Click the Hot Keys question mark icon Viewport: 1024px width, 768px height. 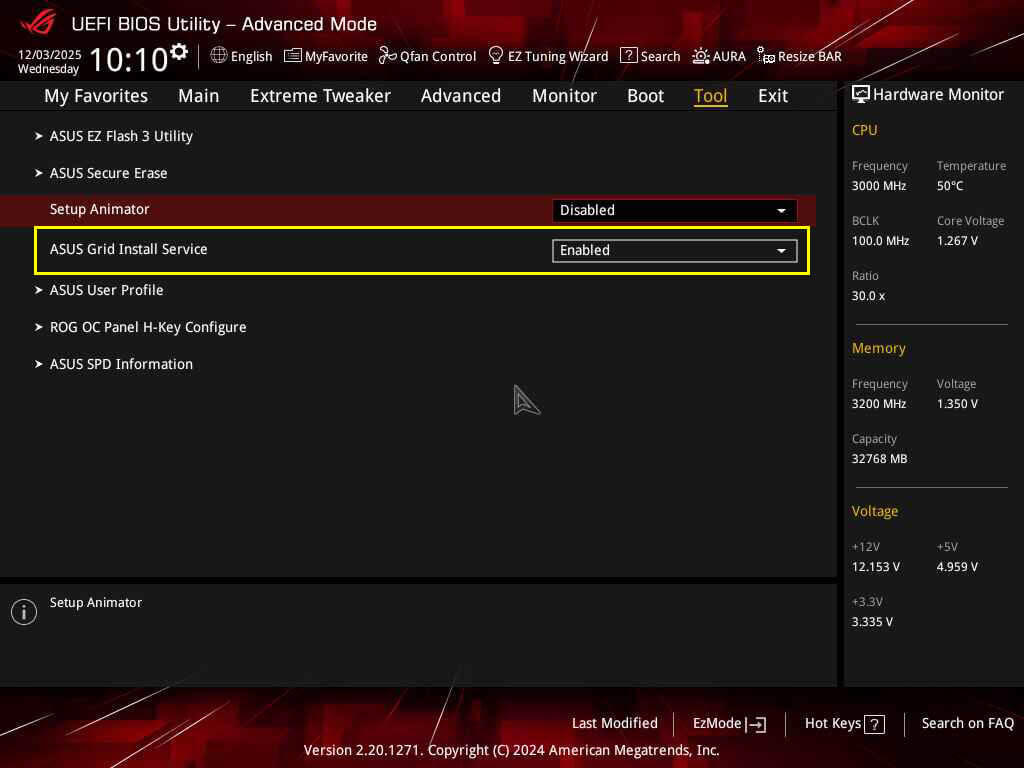click(x=875, y=724)
